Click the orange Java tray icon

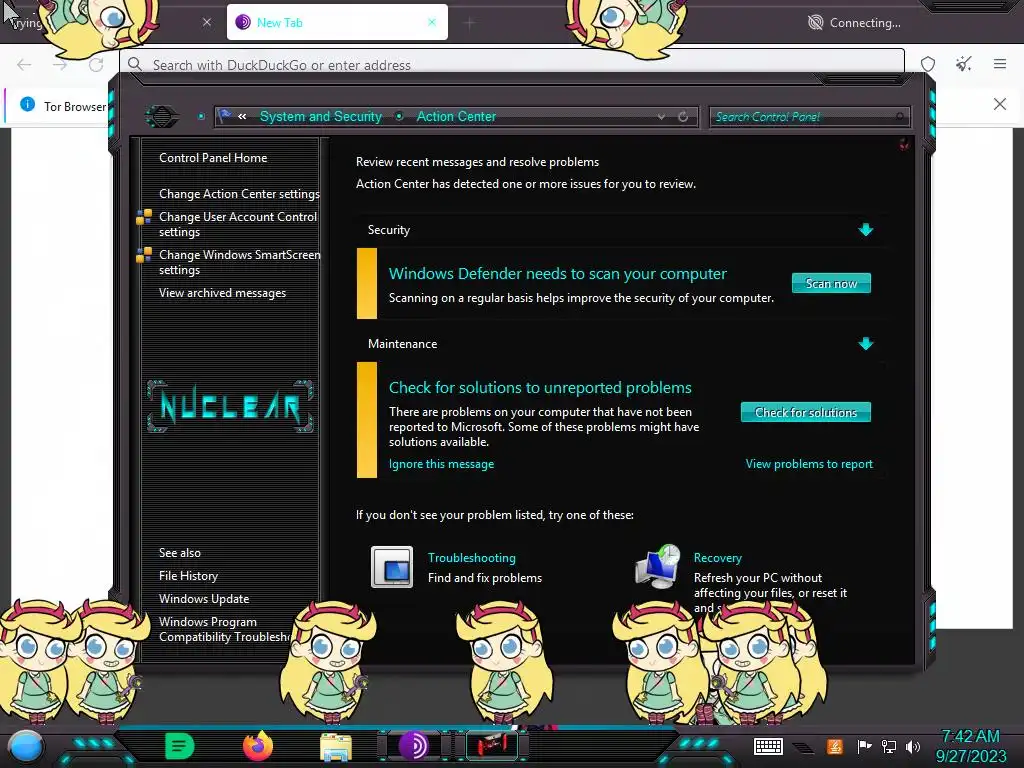point(835,746)
